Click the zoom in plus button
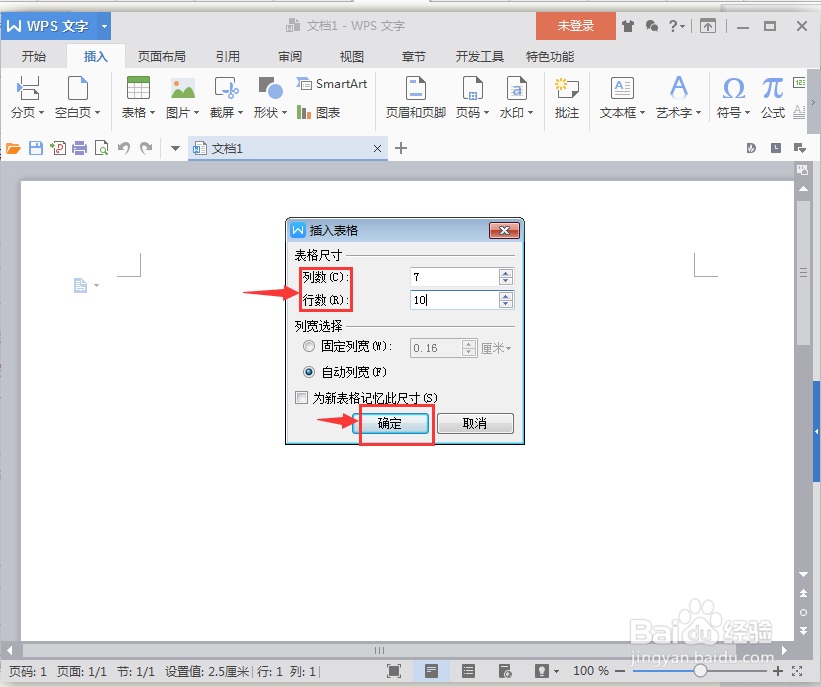This screenshot has height=687, width=821. coord(778,671)
